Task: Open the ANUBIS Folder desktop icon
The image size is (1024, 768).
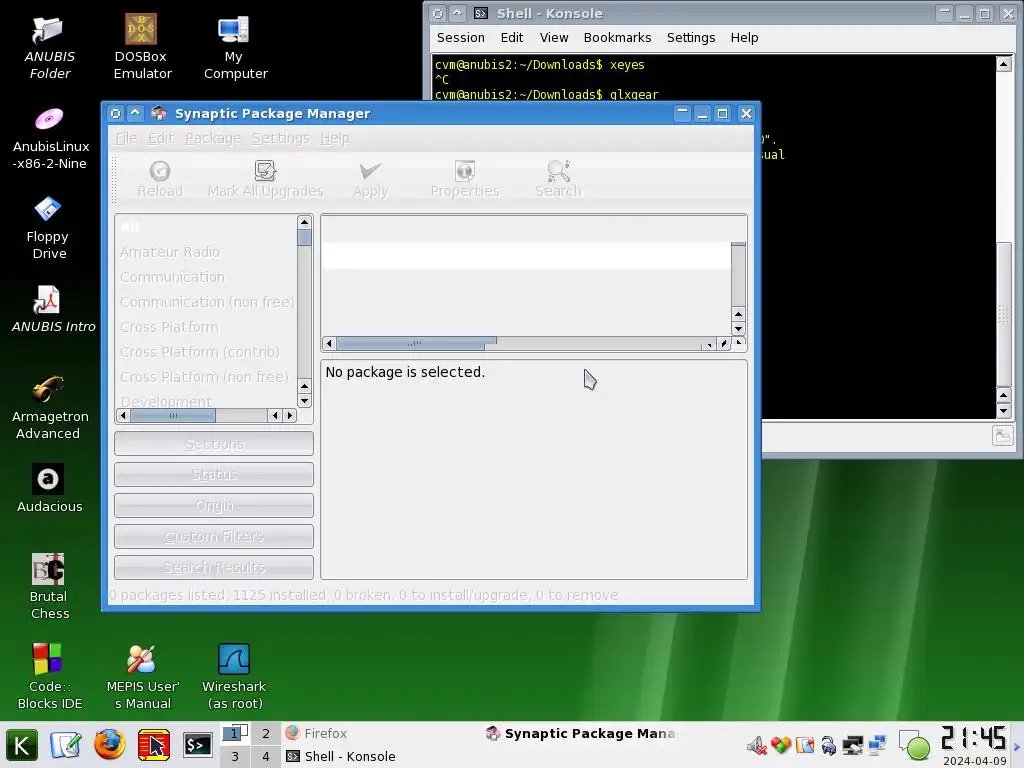Action: tap(48, 29)
